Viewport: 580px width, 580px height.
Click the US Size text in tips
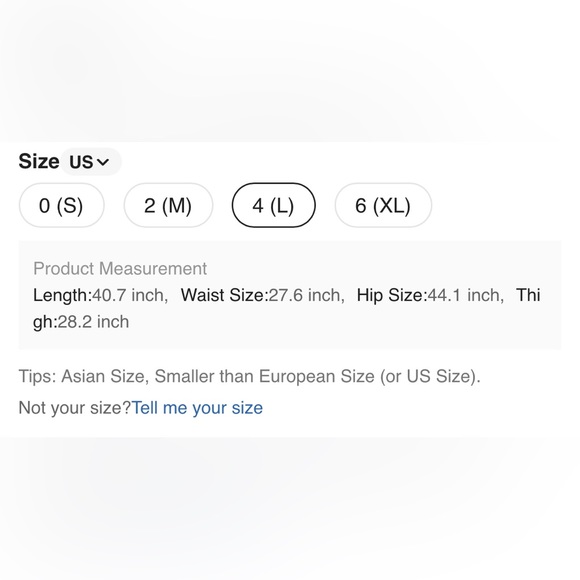pyautogui.click(x=438, y=376)
